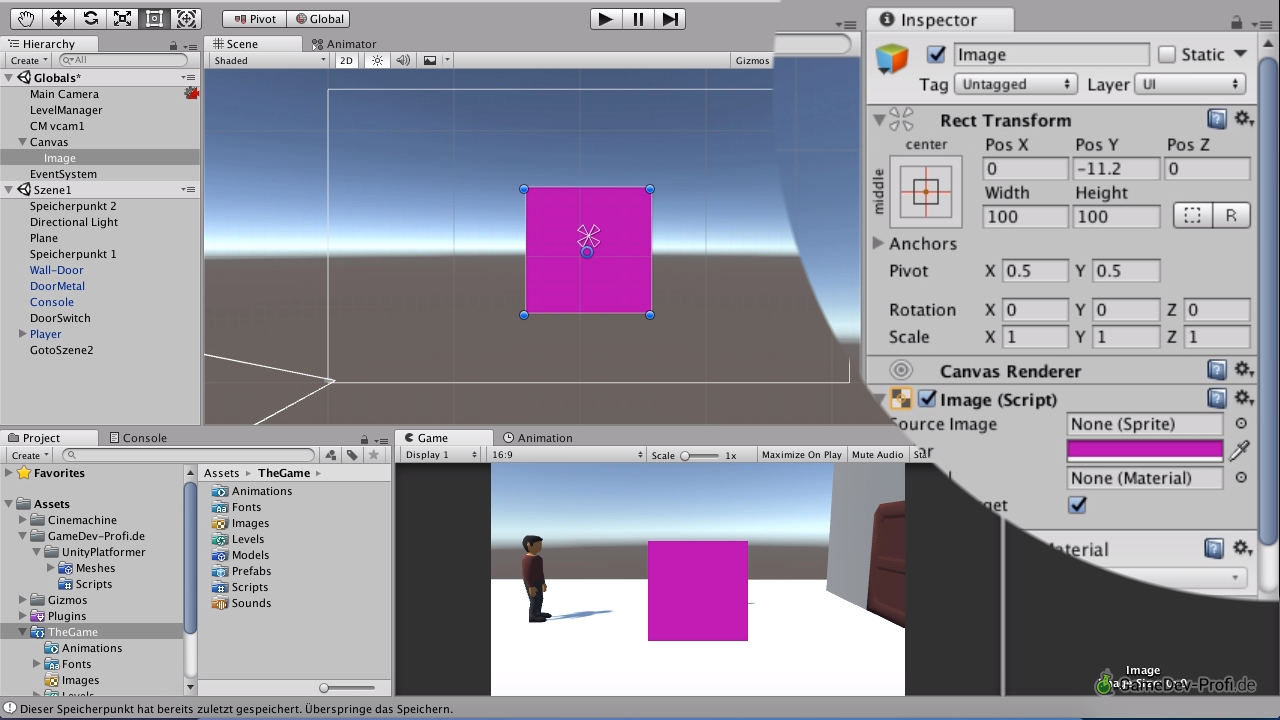The width and height of the screenshot is (1280, 720).
Task: Open the magenta Color swatch
Action: [1145, 451]
